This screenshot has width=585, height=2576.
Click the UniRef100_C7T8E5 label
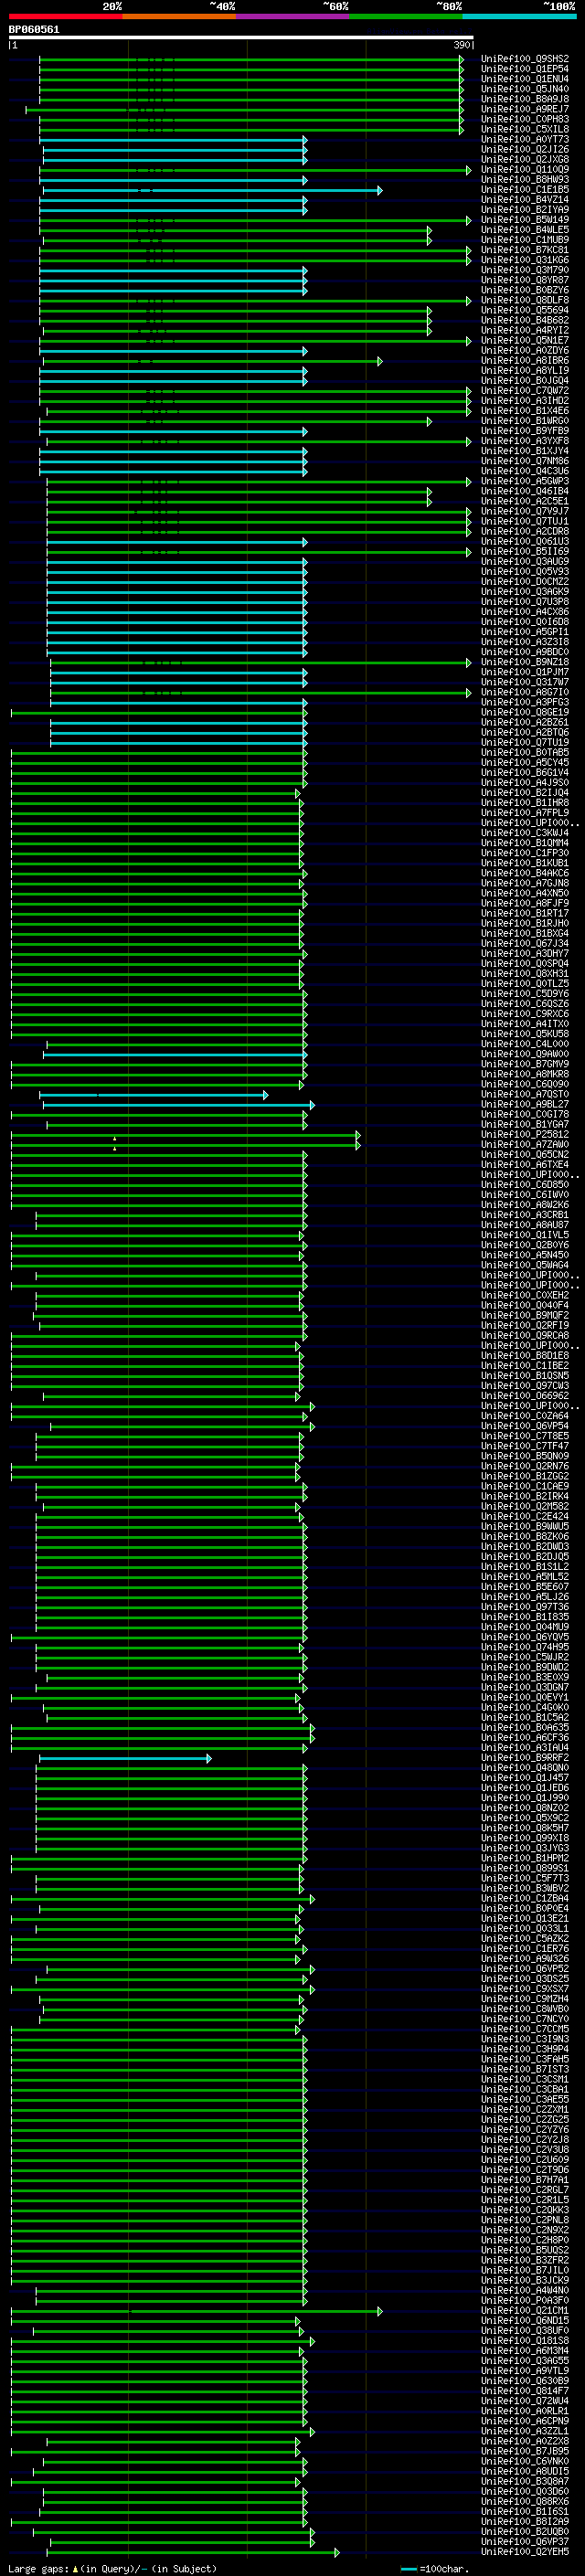[524, 1436]
